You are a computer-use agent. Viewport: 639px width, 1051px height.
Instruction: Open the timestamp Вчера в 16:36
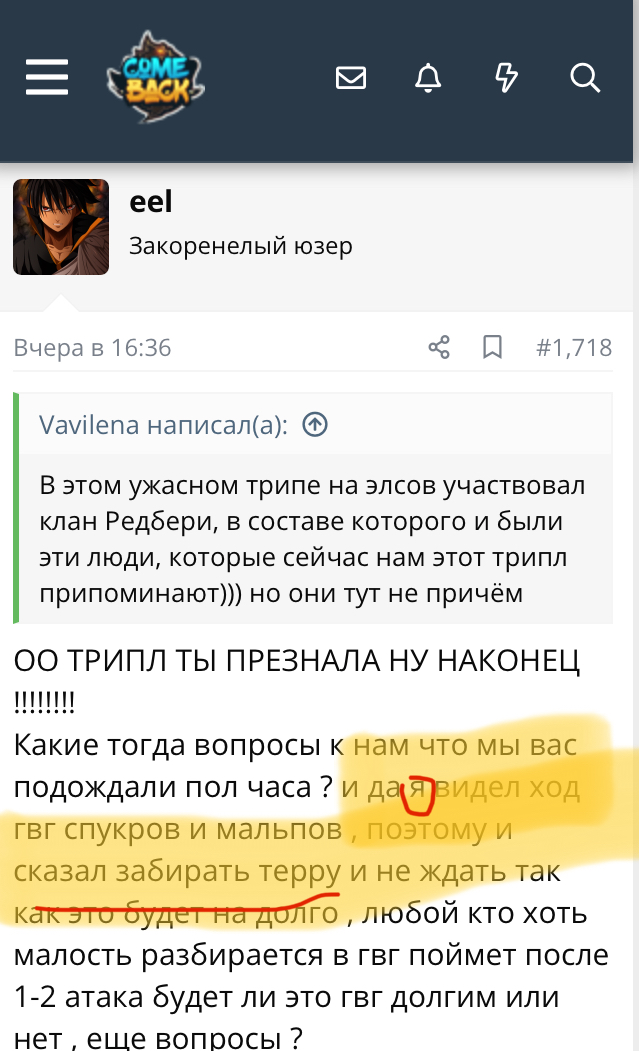(x=93, y=347)
